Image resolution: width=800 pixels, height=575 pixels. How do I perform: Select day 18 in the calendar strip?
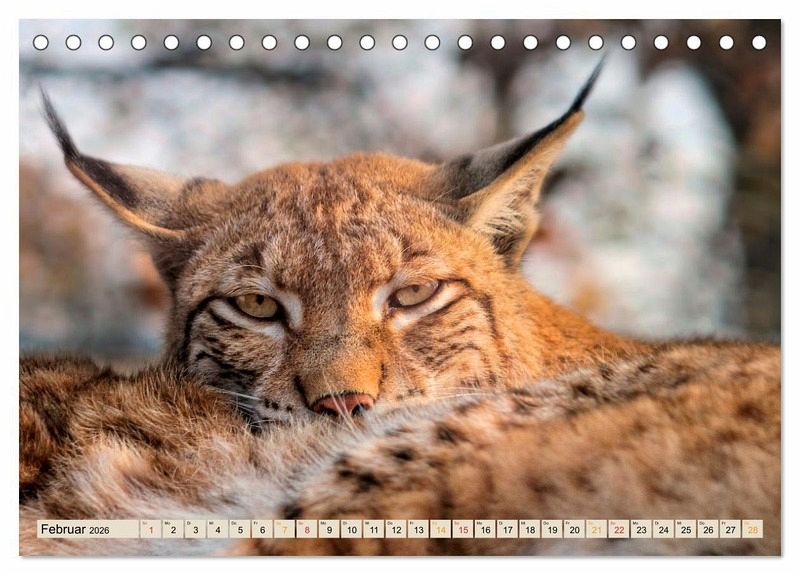click(530, 529)
